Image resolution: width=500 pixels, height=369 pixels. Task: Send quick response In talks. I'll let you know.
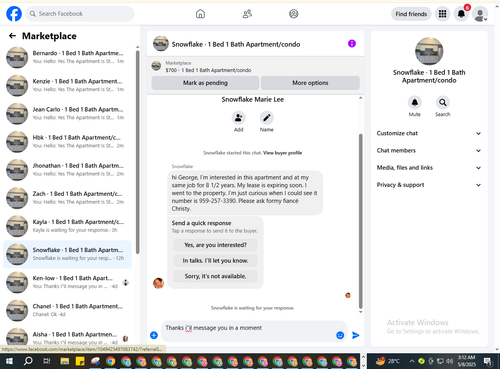coord(215,261)
